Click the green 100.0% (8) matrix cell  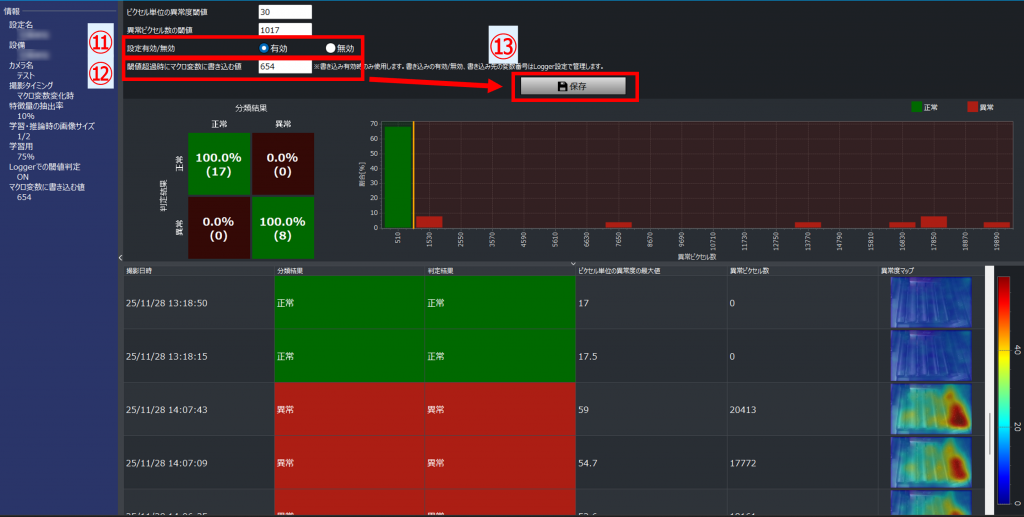281,227
